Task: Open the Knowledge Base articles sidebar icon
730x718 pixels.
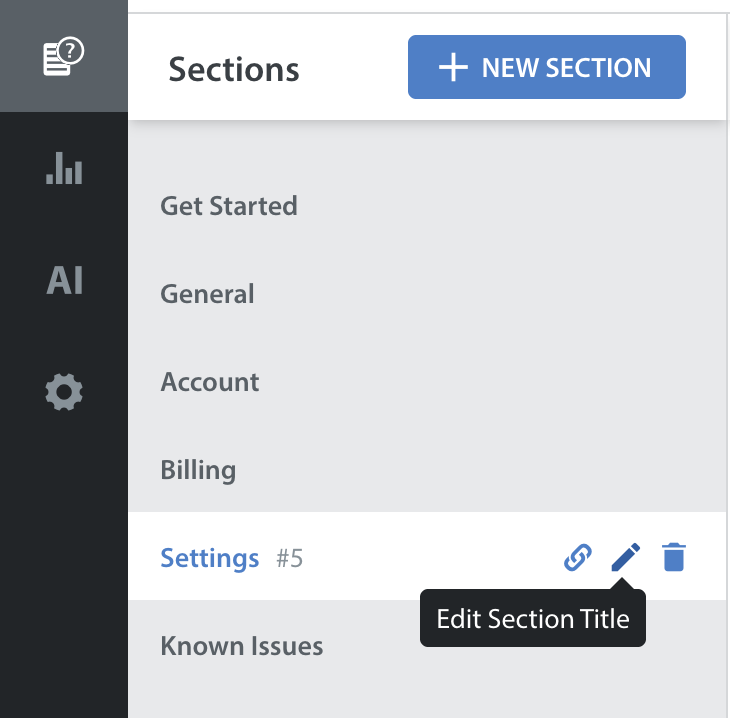Action: click(x=63, y=57)
